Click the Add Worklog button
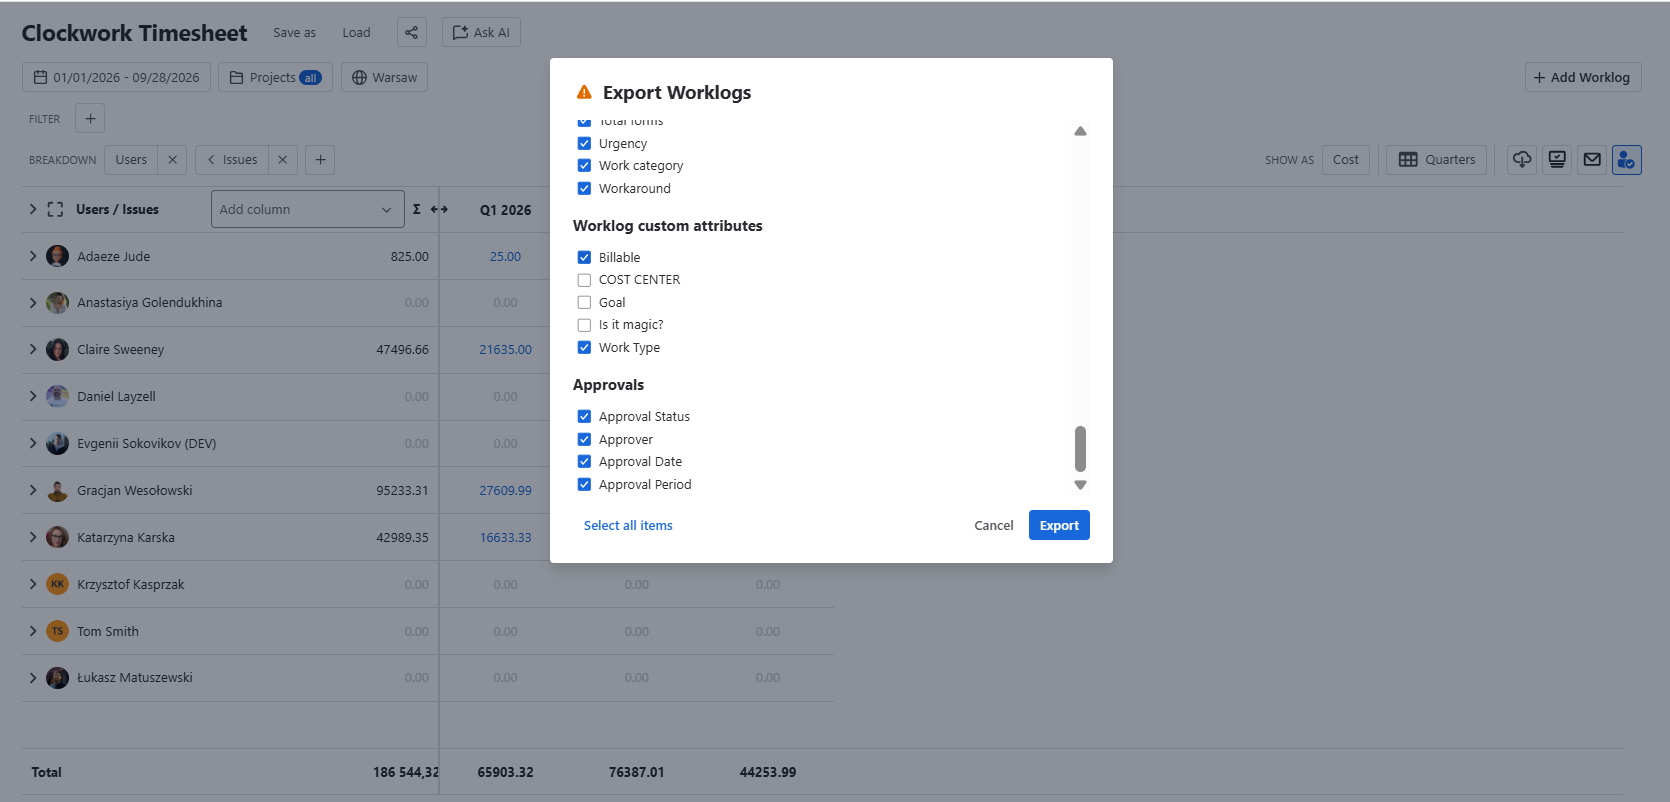The width and height of the screenshot is (1670, 802). [1582, 77]
